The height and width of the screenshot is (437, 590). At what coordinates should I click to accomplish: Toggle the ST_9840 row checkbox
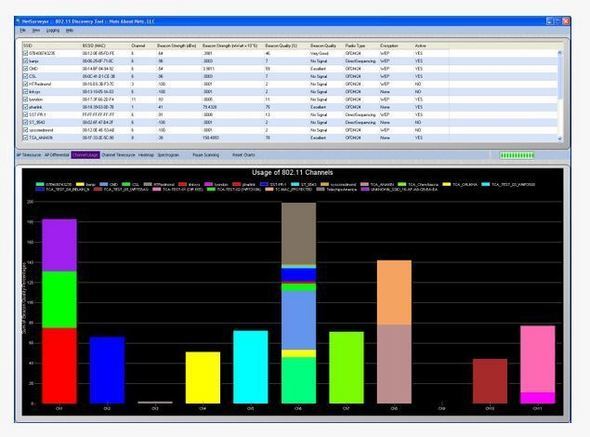25,122
